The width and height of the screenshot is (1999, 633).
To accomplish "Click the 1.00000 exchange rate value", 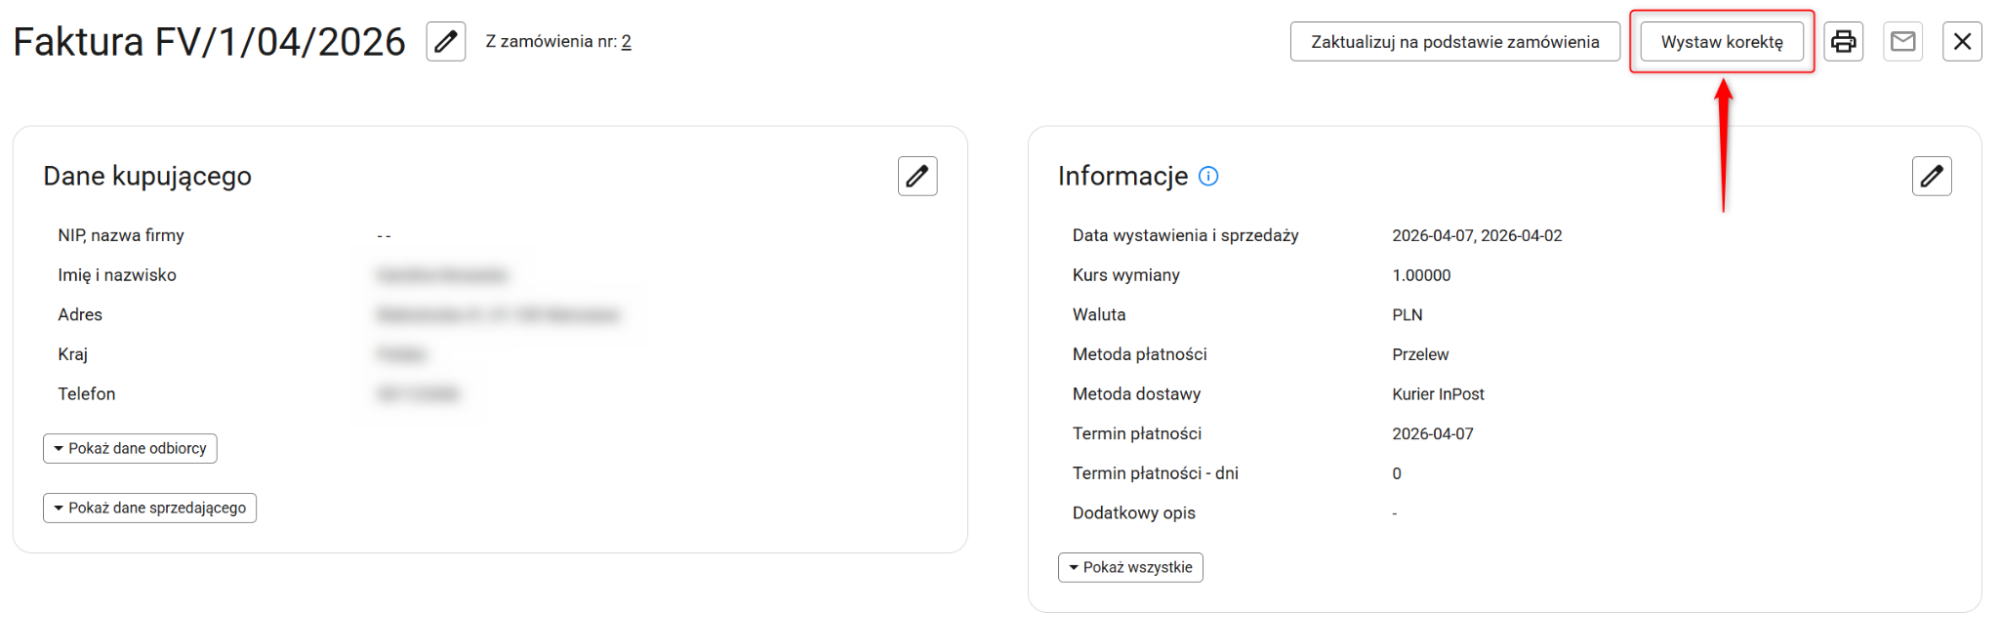I will coord(1421,275).
